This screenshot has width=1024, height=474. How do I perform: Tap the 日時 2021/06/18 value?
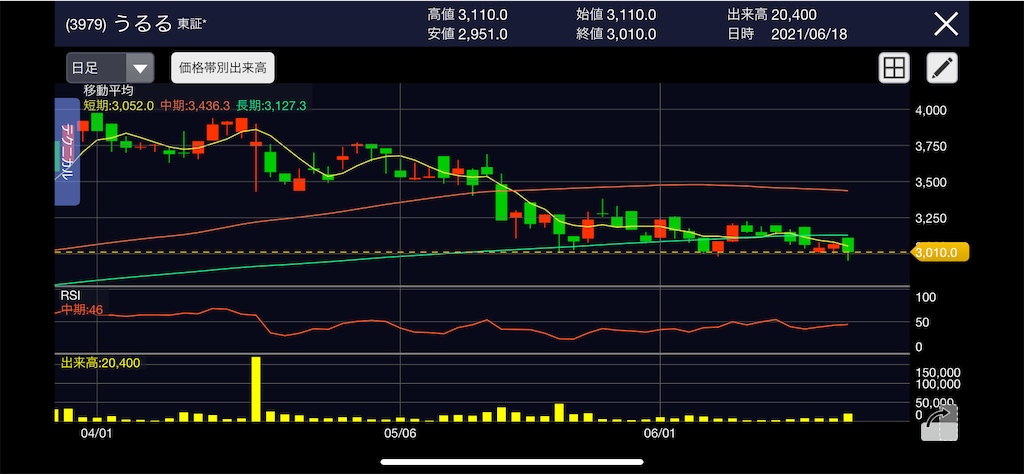(786, 35)
